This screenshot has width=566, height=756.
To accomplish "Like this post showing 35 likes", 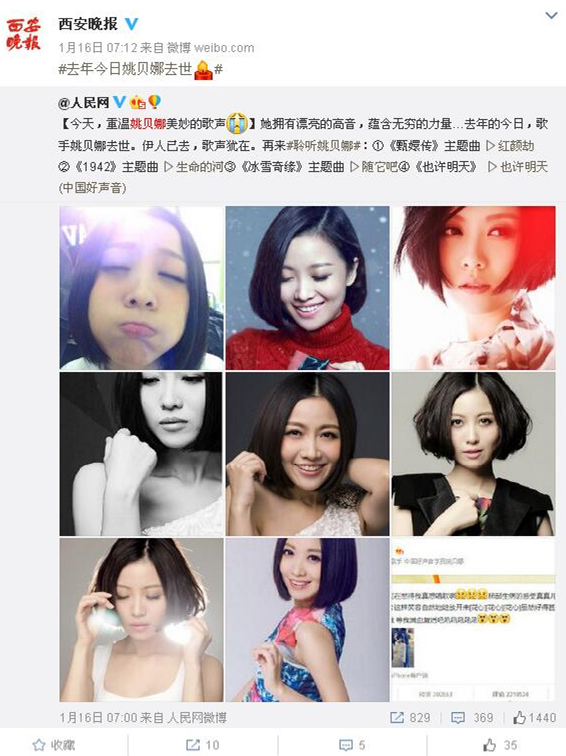I will 500,745.
